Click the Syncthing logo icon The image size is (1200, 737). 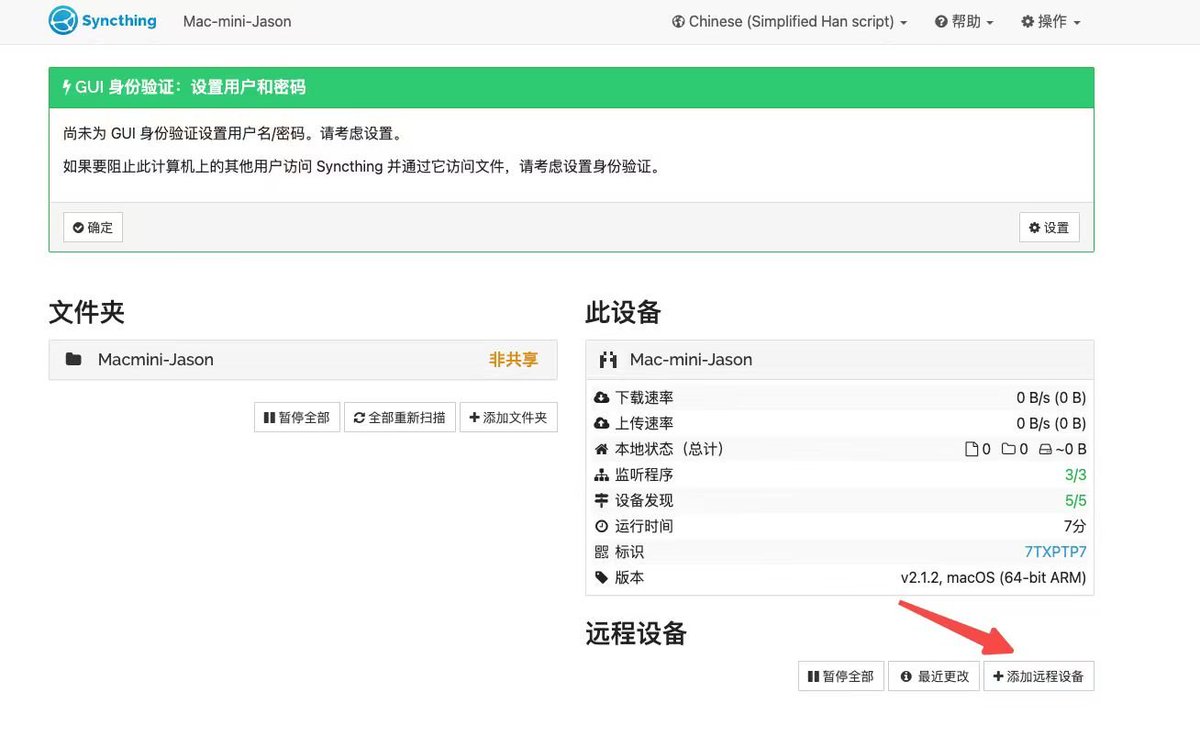click(x=63, y=21)
